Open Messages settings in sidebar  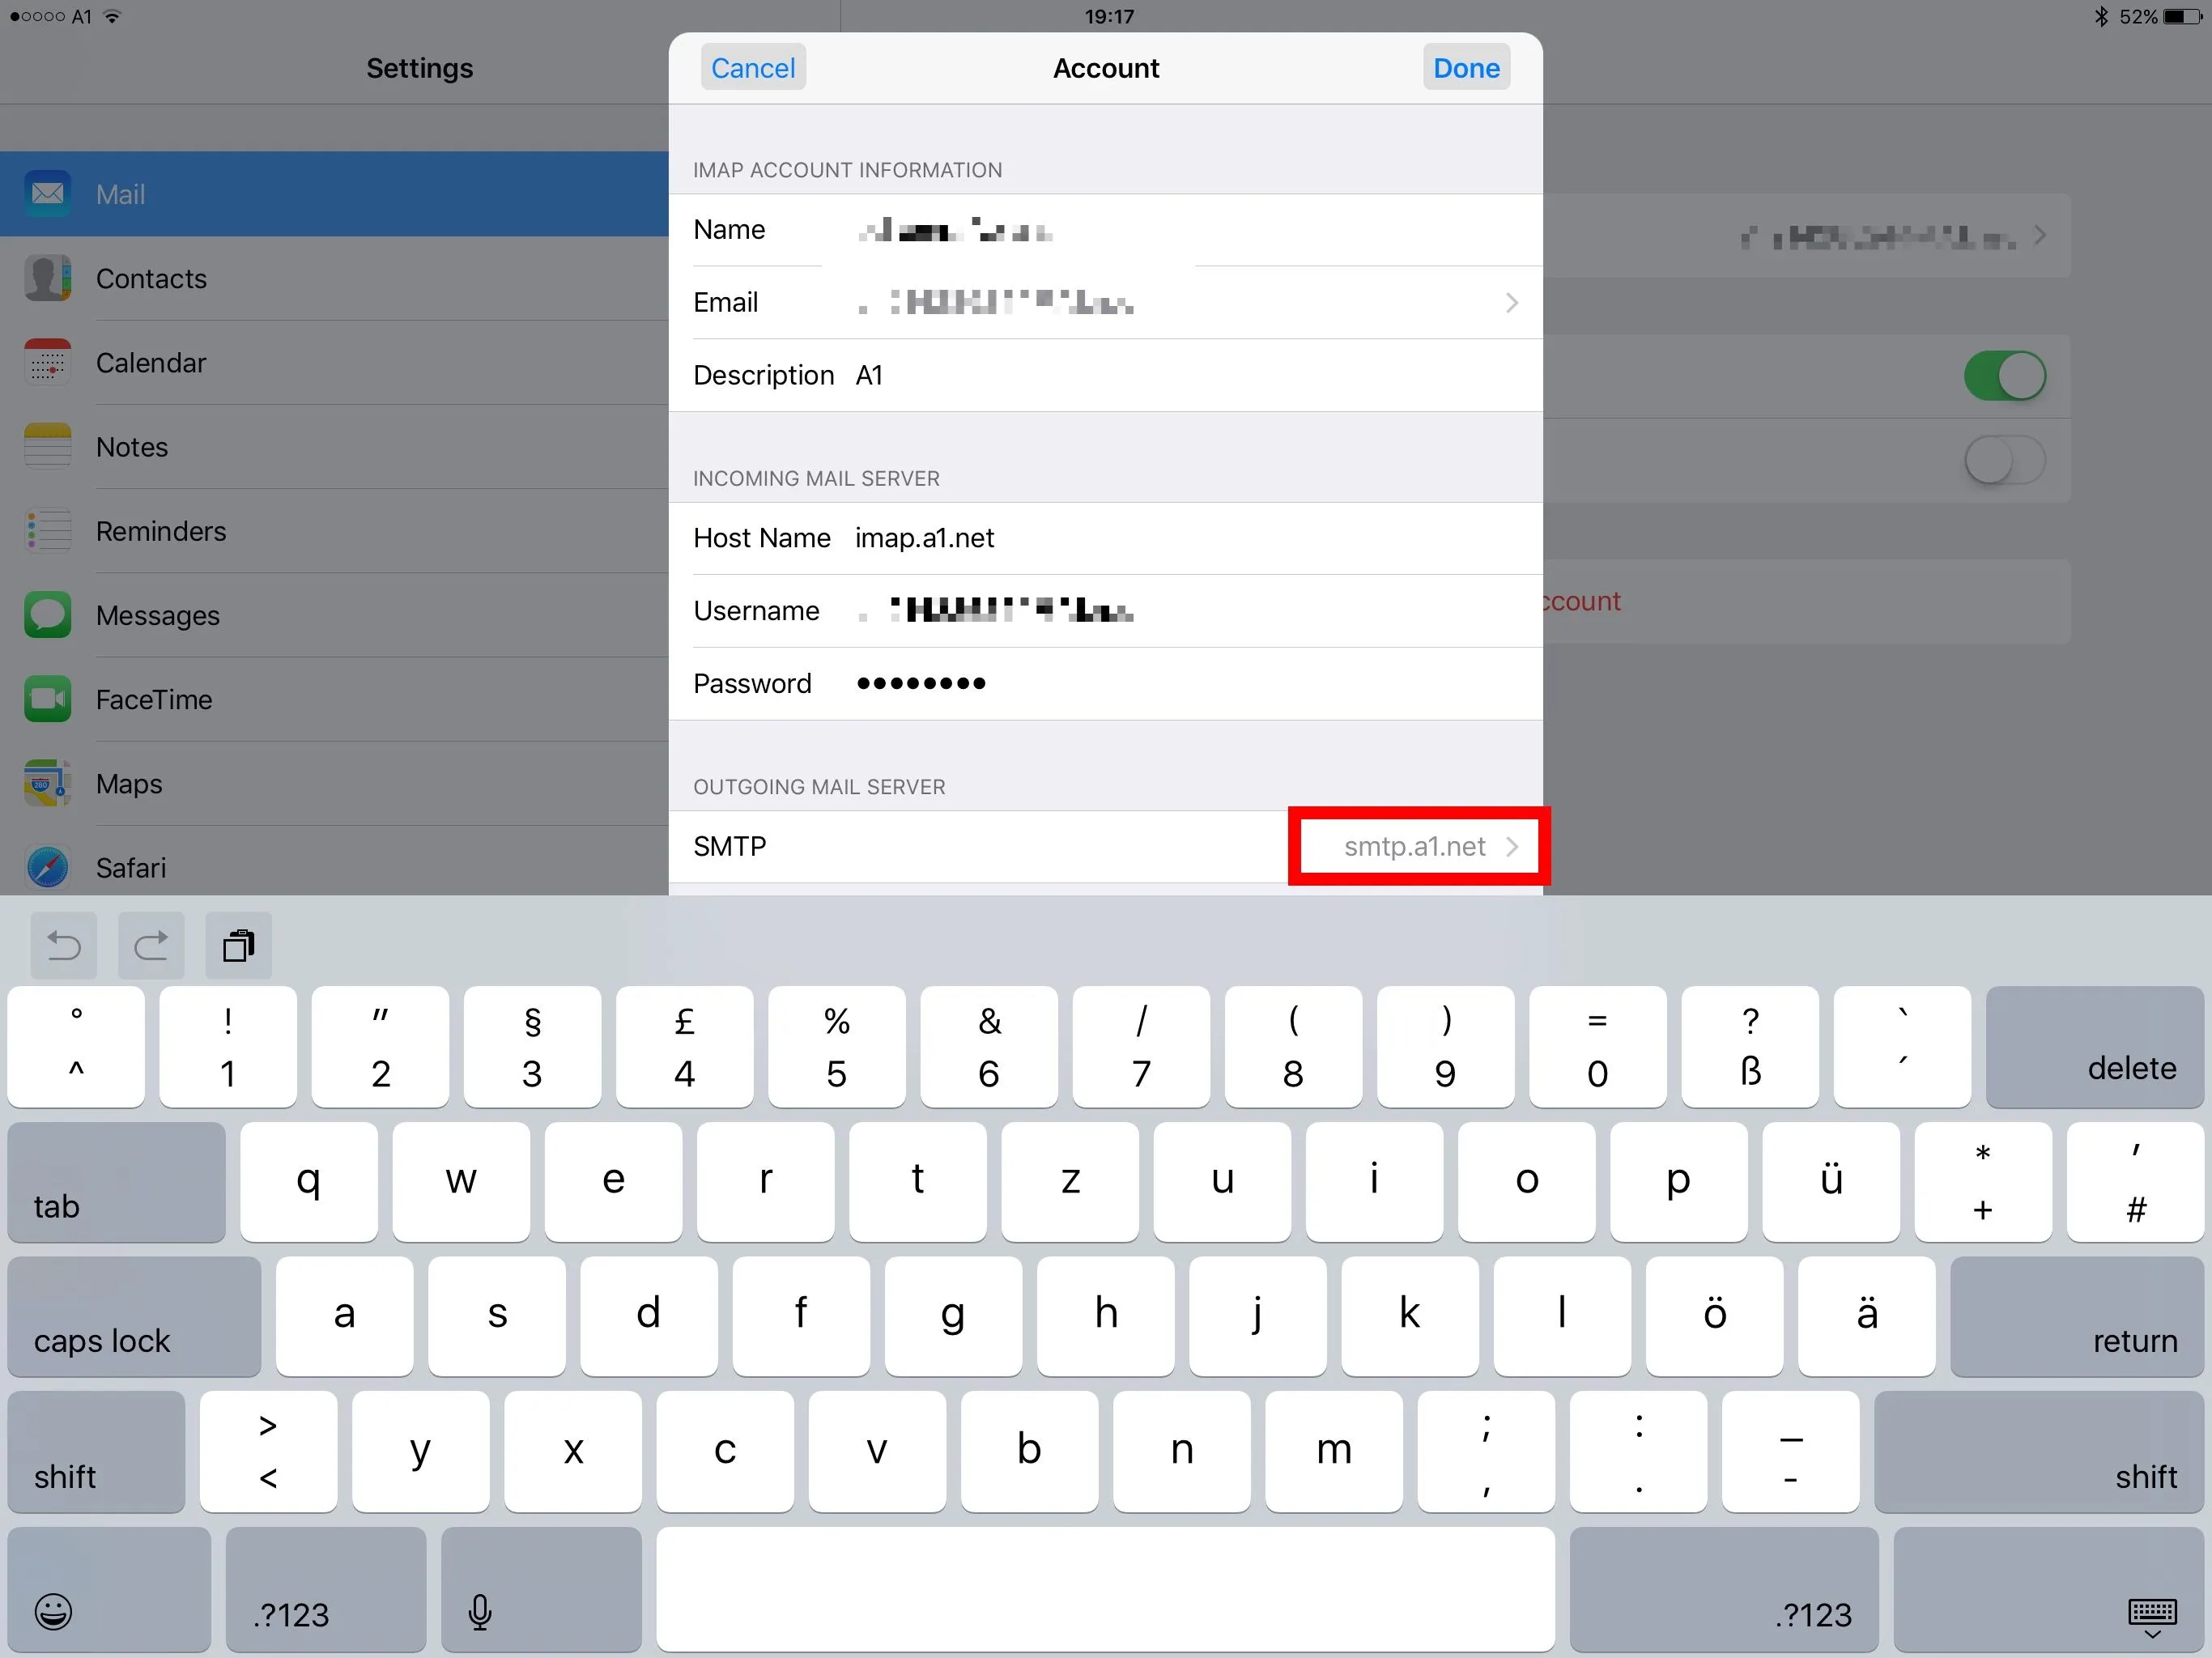point(157,615)
